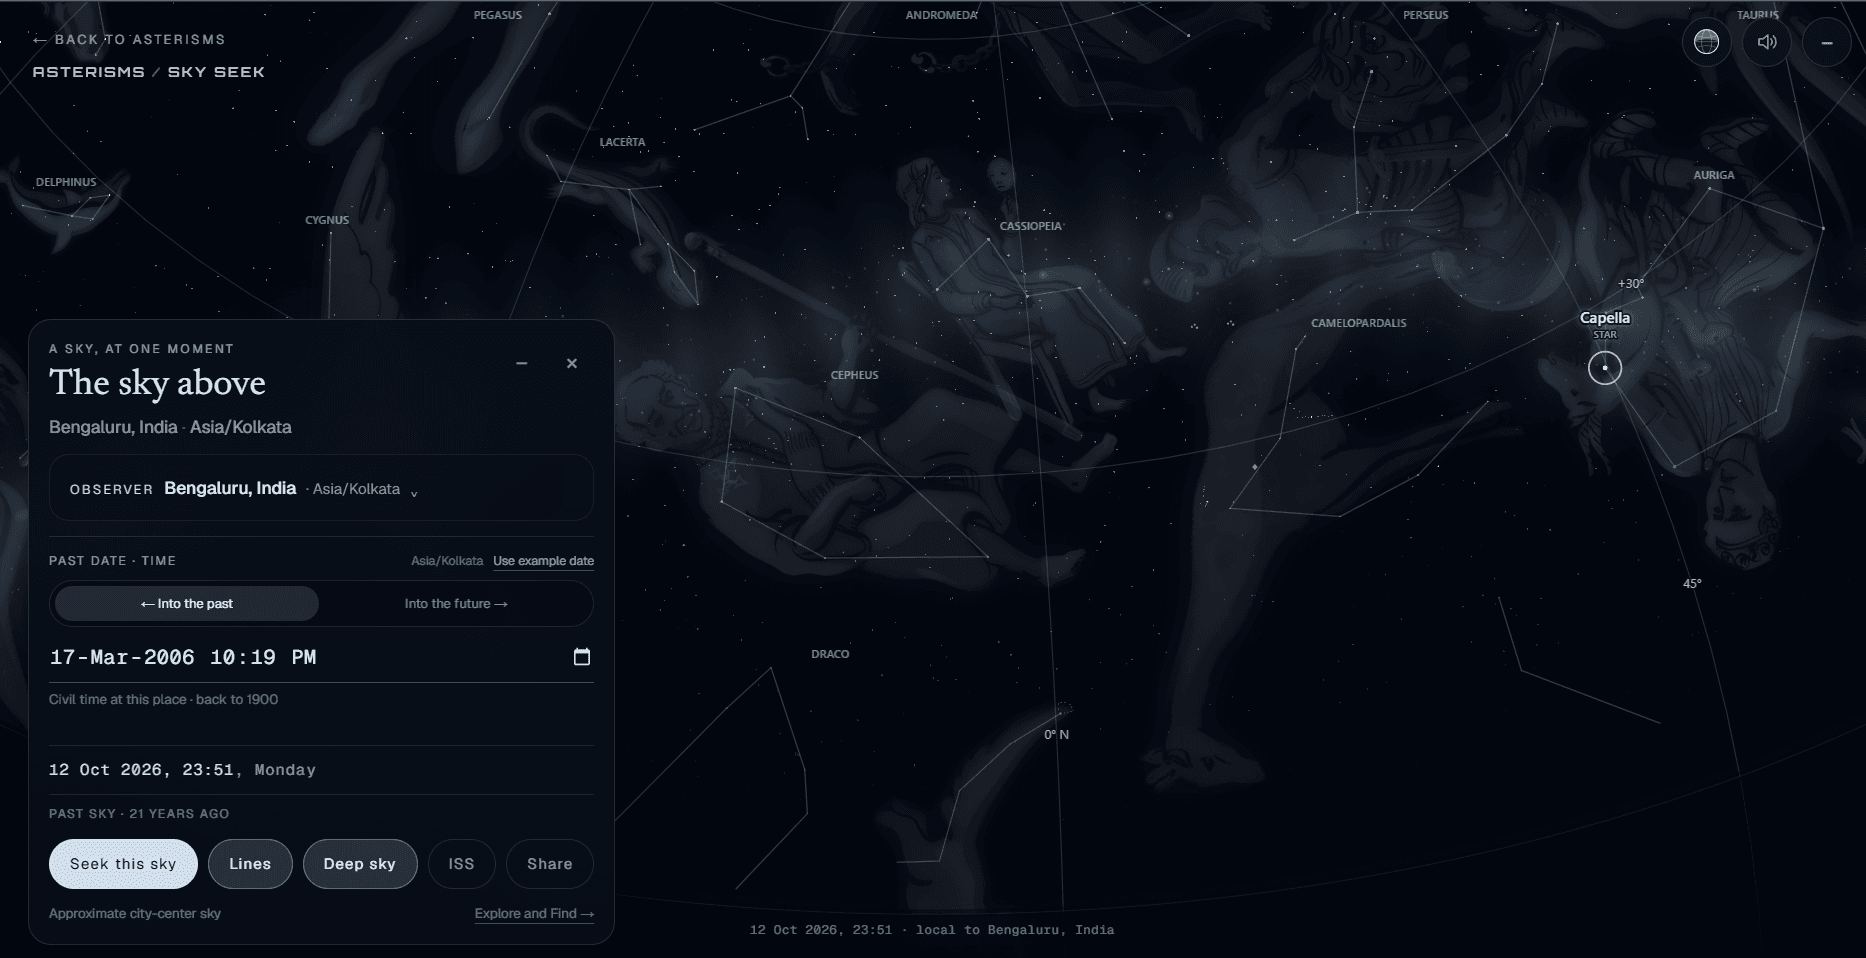Screen dimensions: 1866x958
Task: Click the Cepheus constellation label
Action: [x=855, y=375]
